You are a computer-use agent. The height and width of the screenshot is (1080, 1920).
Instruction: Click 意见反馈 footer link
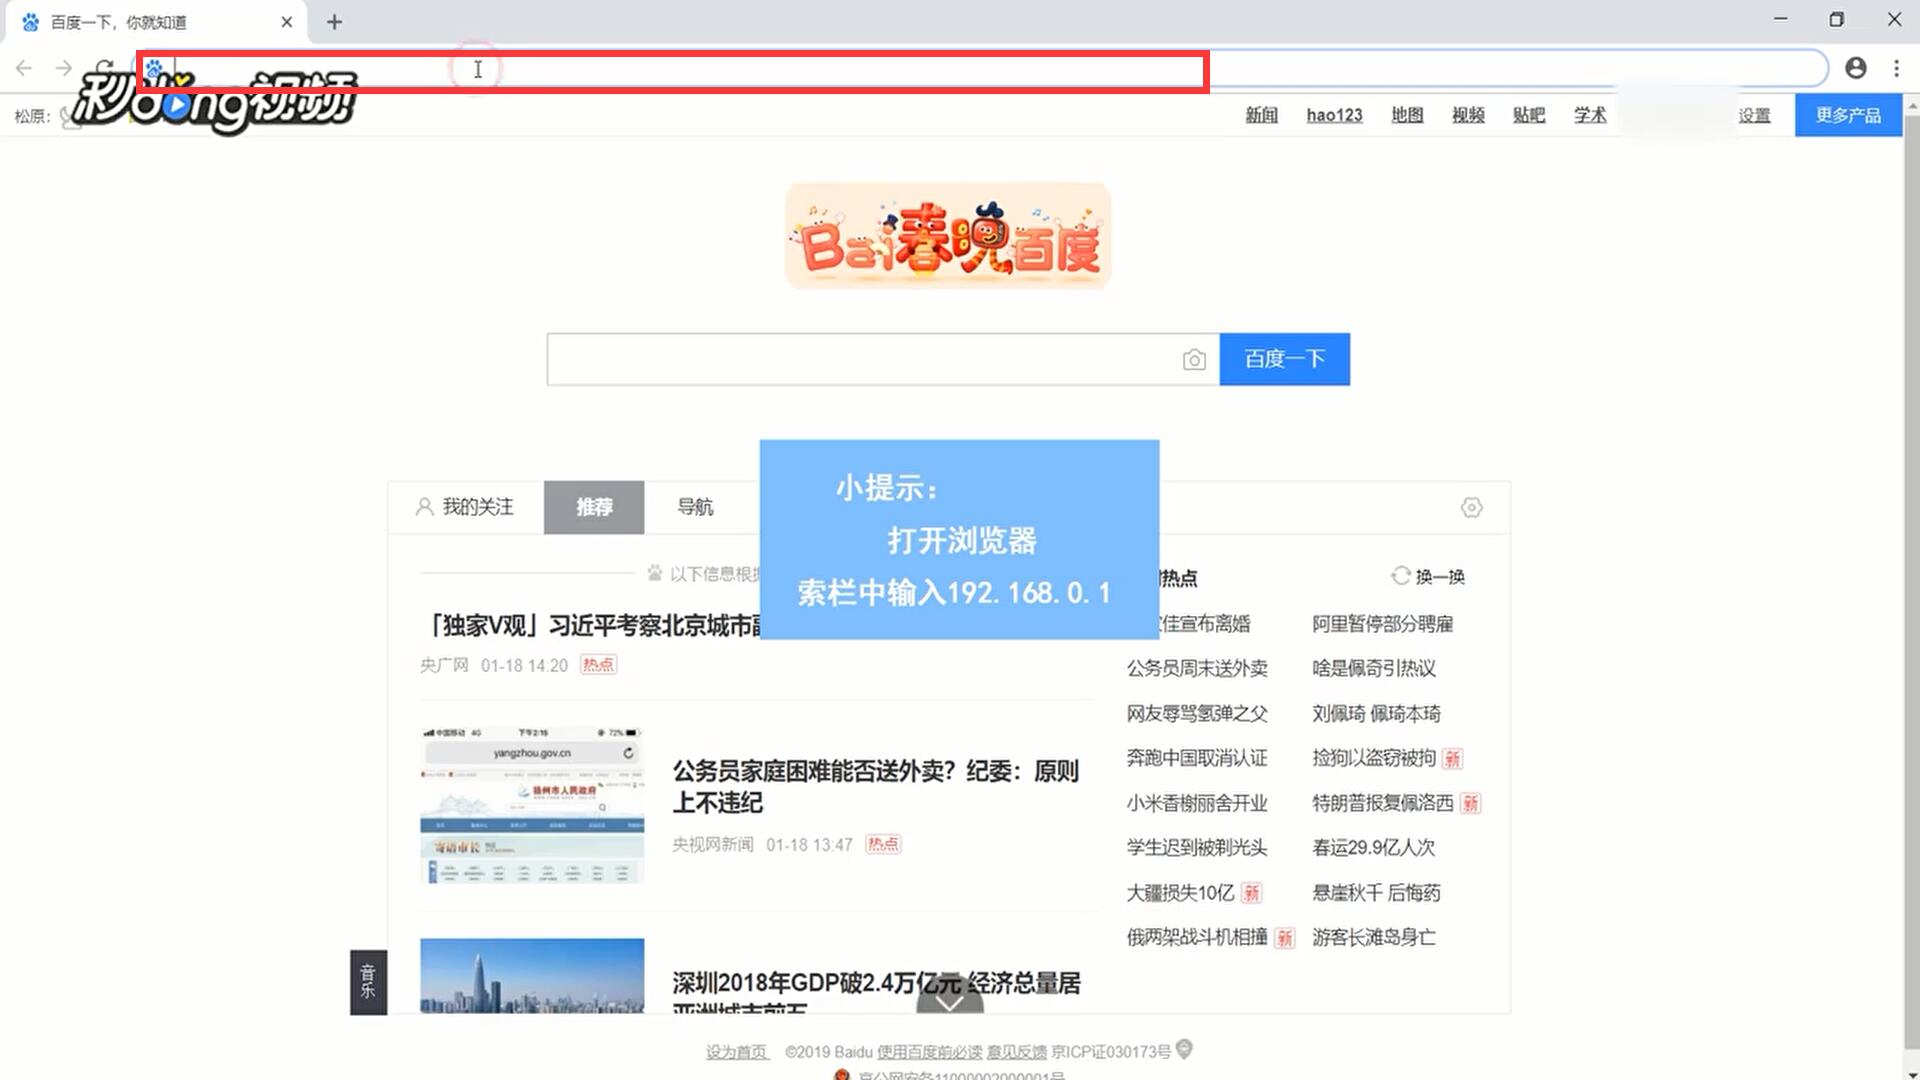click(x=1017, y=1052)
